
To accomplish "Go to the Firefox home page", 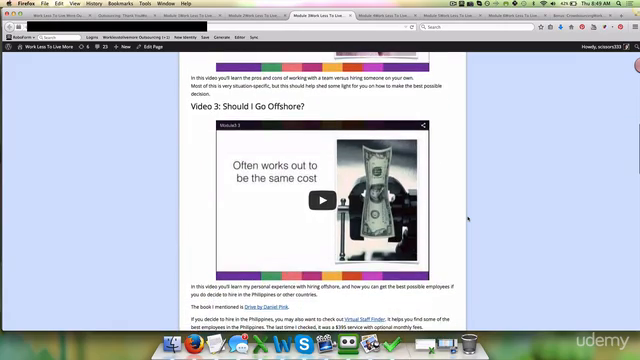I will tap(571, 27).
